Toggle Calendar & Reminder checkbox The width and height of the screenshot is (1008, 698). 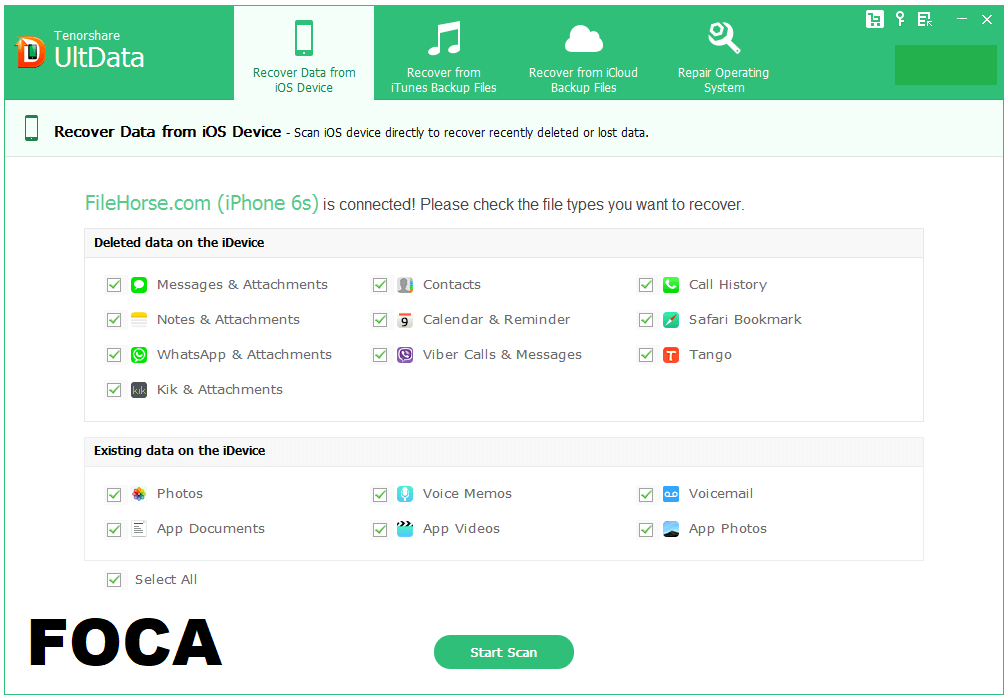pyautogui.click(x=380, y=319)
